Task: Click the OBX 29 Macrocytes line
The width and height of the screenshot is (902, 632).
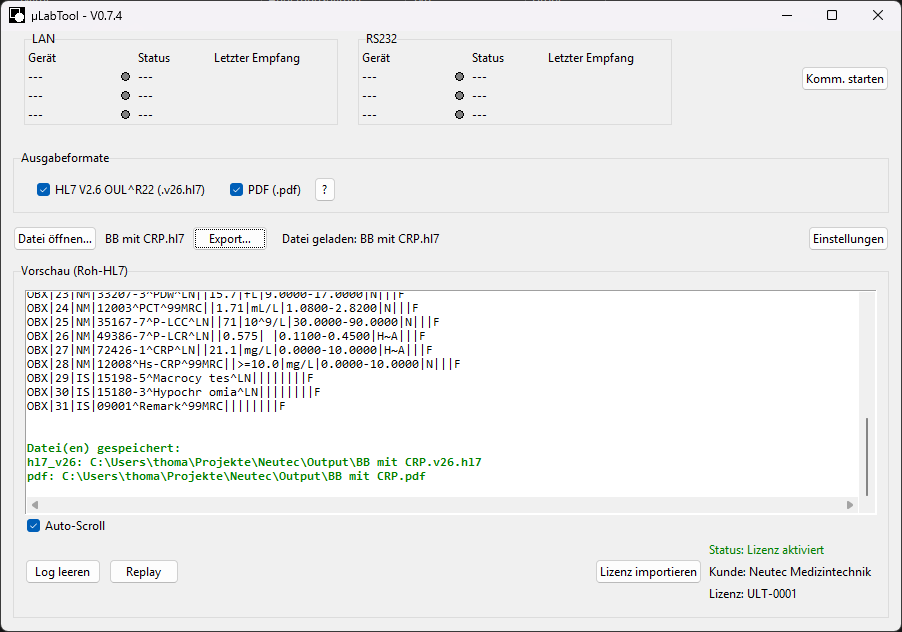Action: click(170, 378)
